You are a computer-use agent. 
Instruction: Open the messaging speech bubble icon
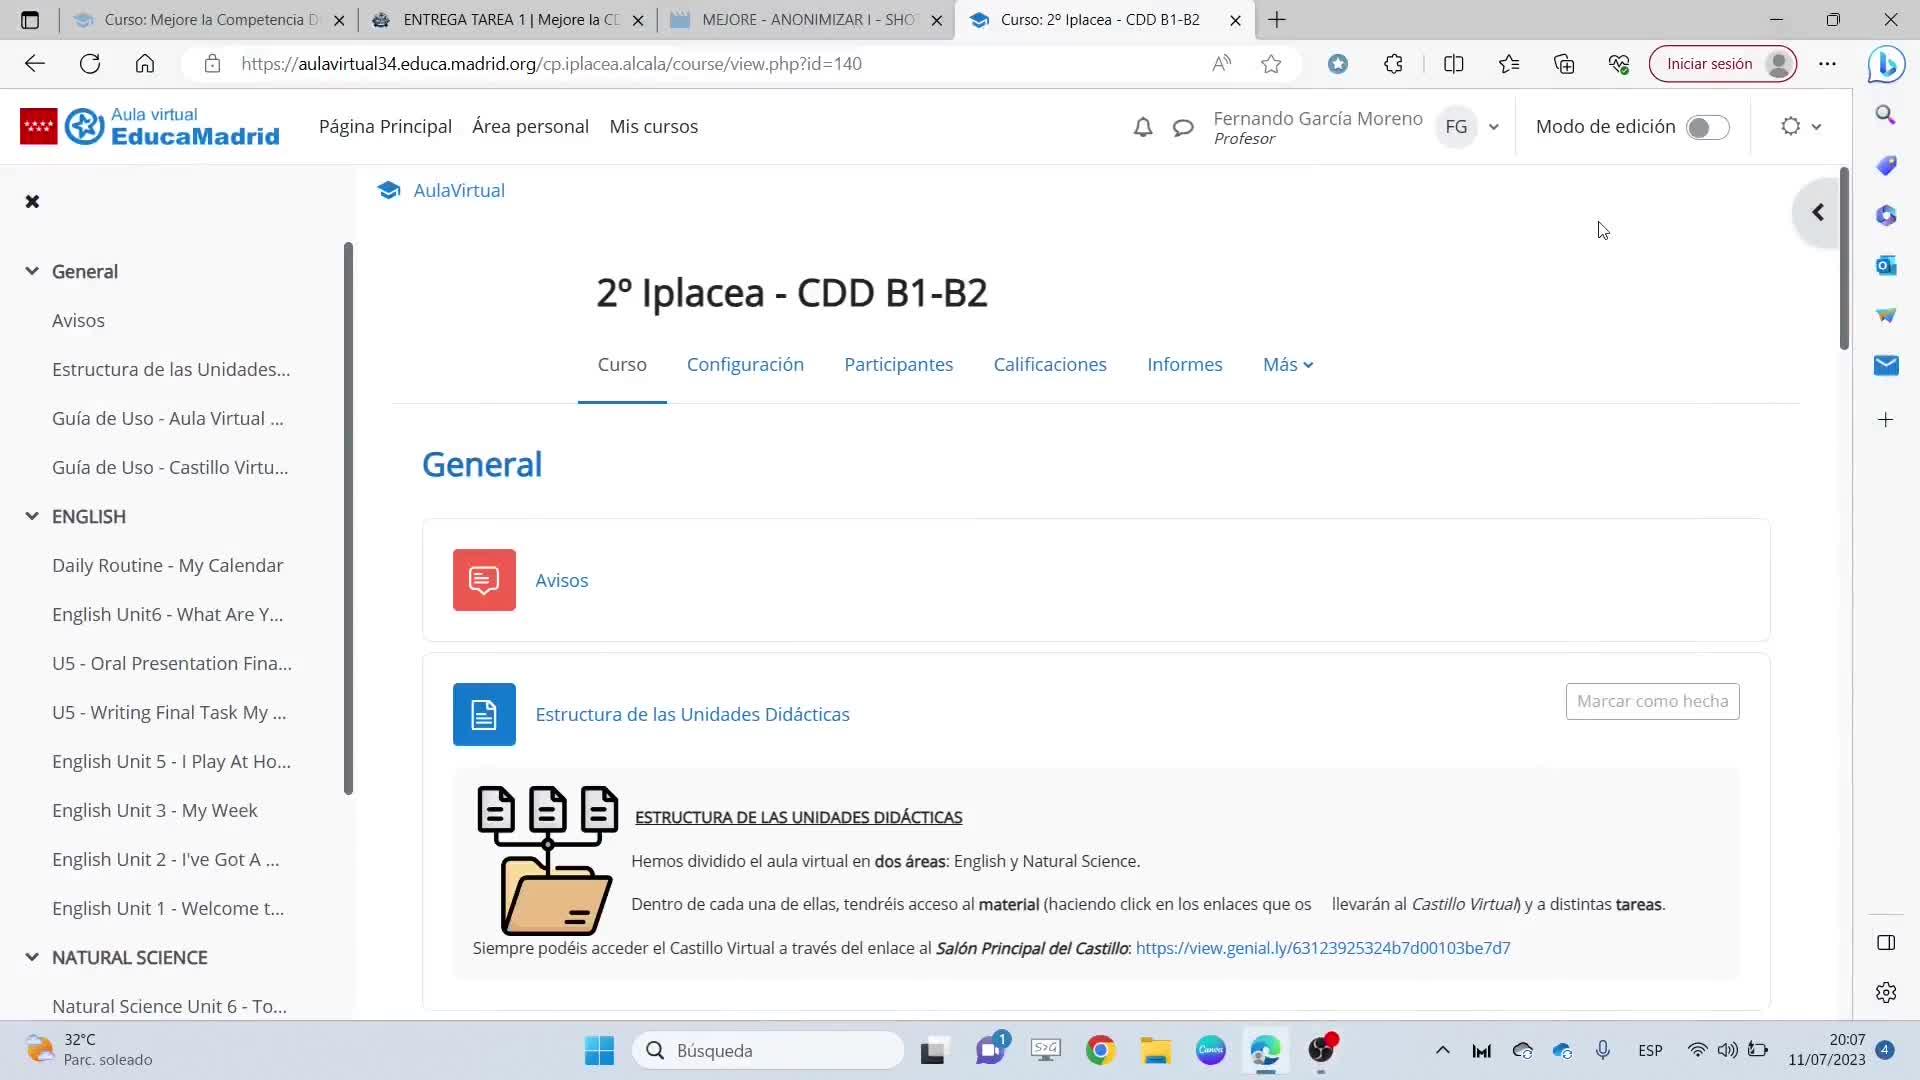(x=1183, y=127)
